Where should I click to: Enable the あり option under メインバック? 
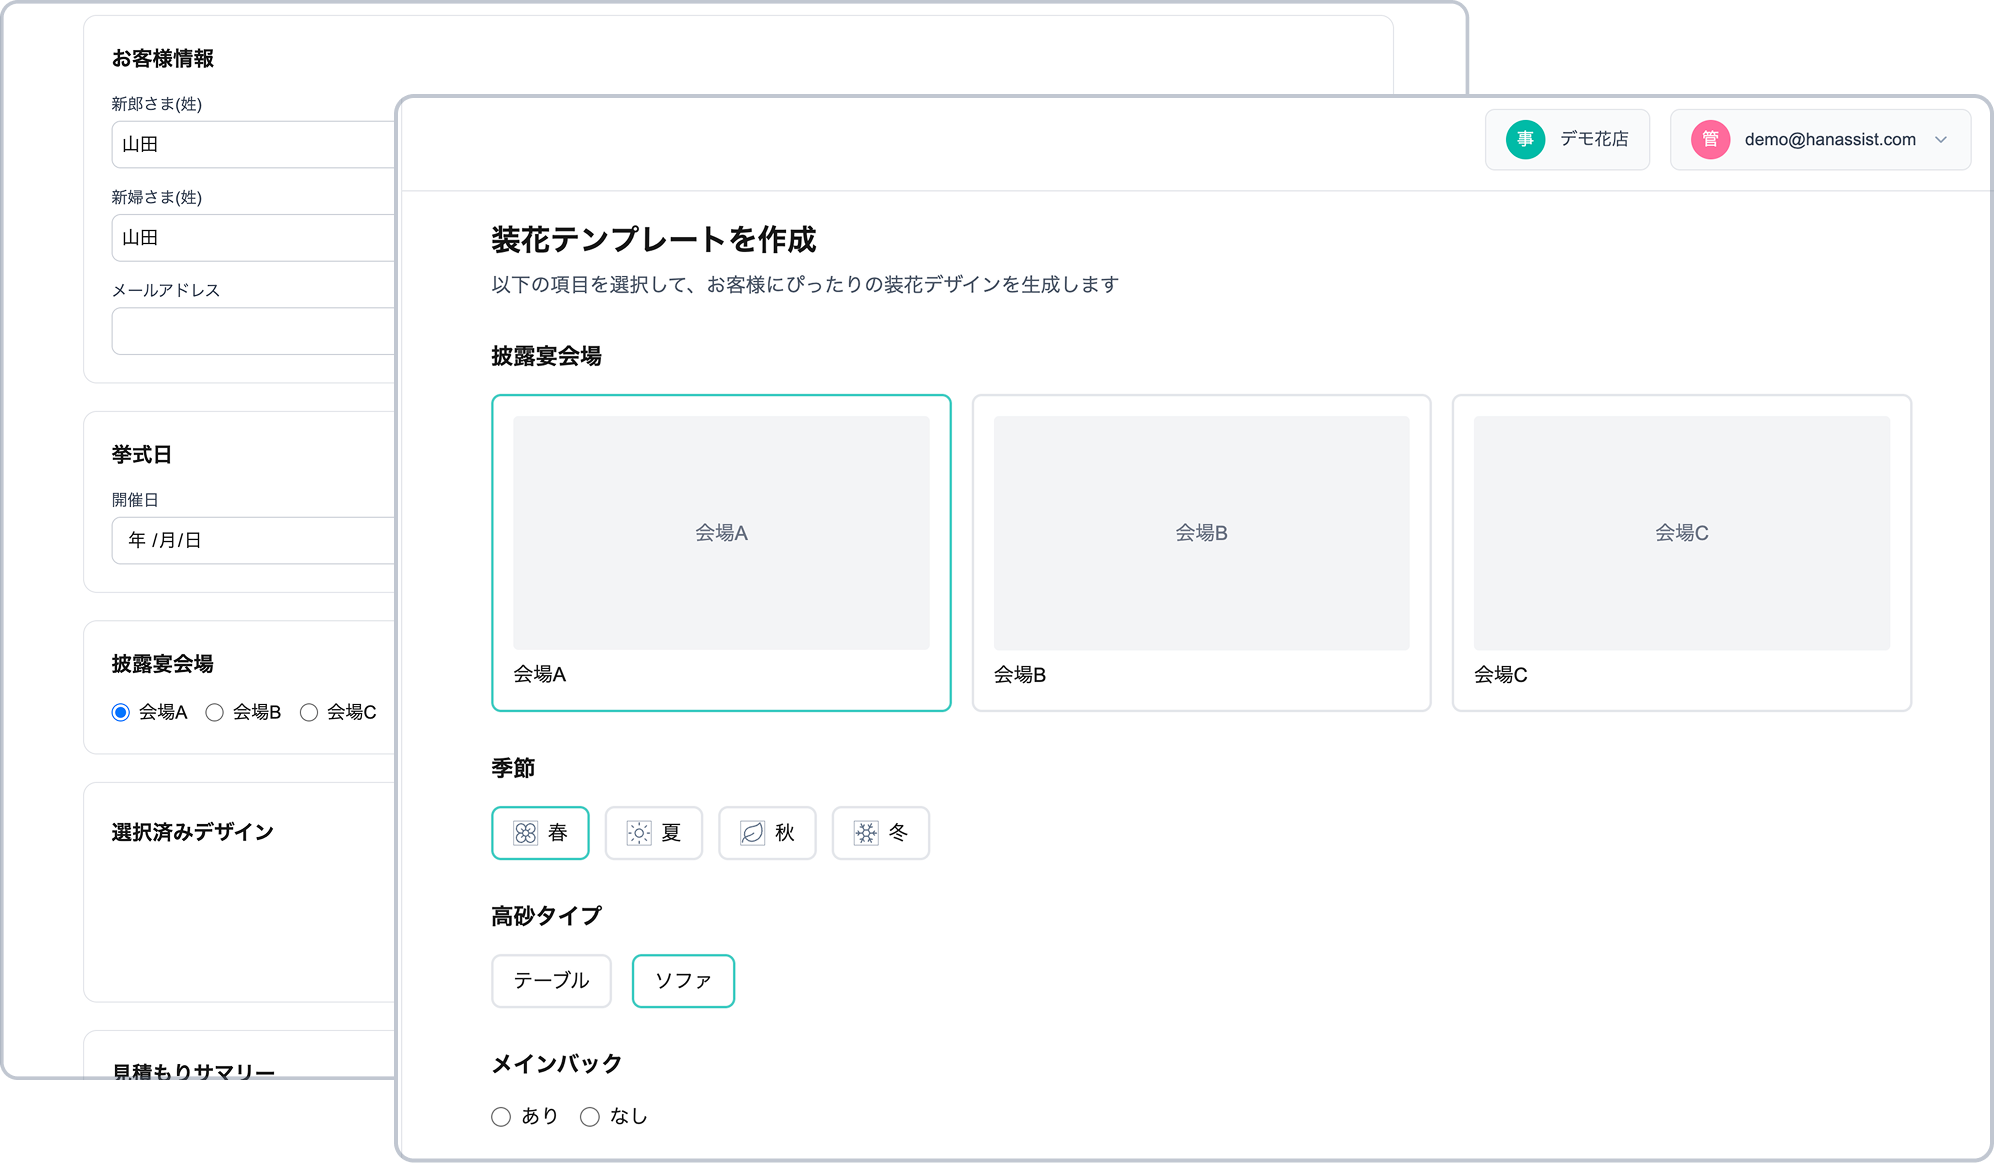[501, 1116]
